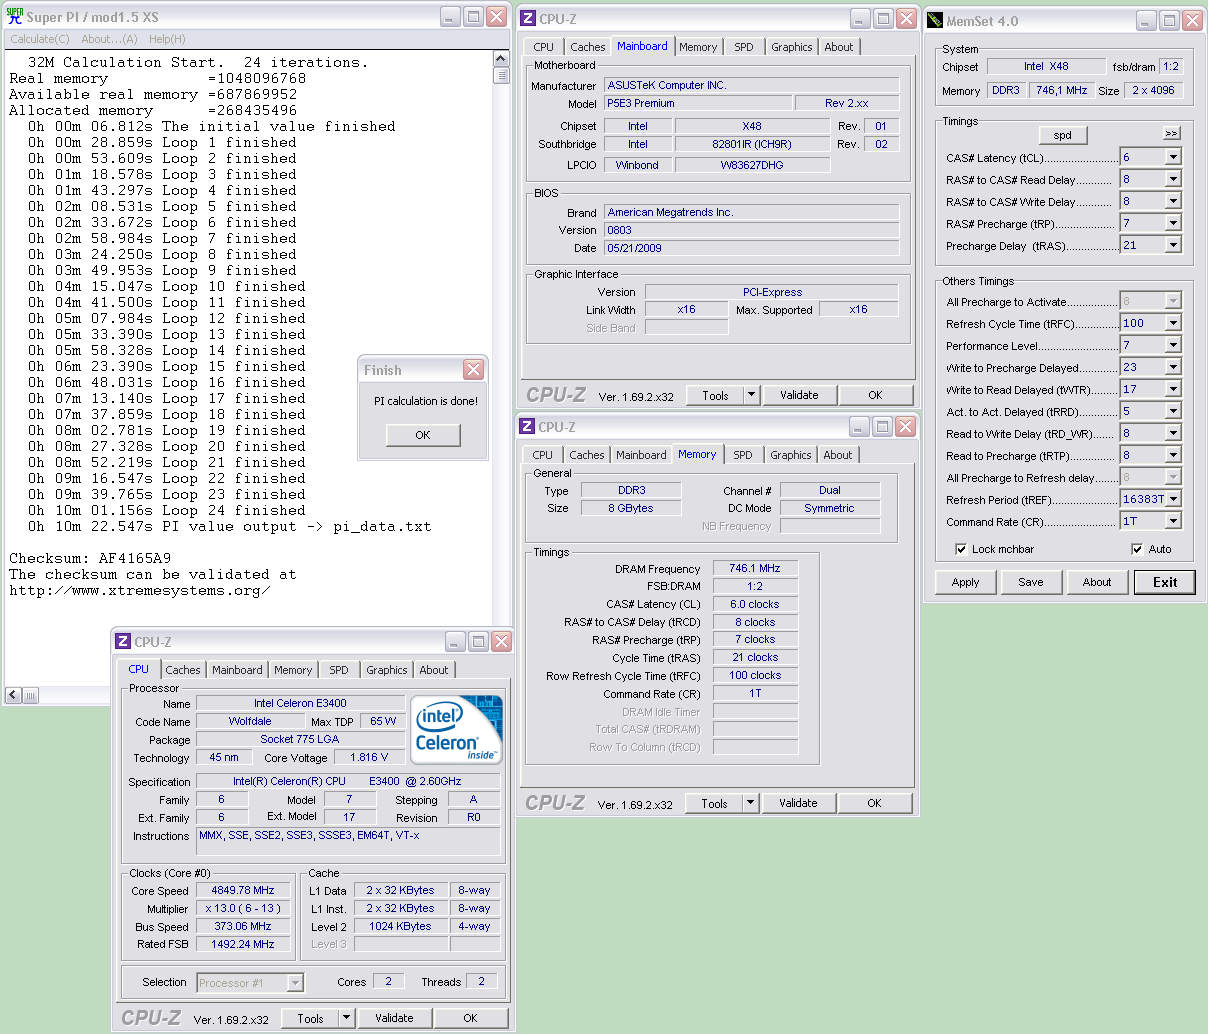The height and width of the screenshot is (1034, 1208).
Task: Toggle the Auto checkbox in MemSet
Action: click(1137, 549)
